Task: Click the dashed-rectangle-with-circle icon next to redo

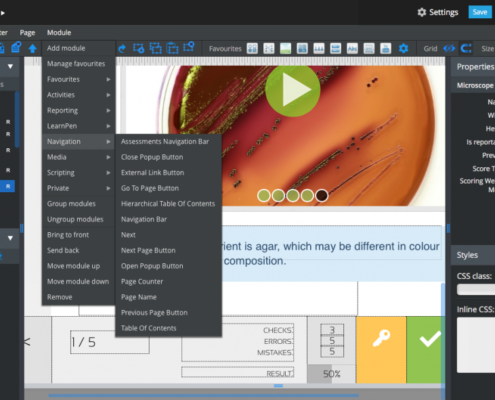Action: point(138,48)
